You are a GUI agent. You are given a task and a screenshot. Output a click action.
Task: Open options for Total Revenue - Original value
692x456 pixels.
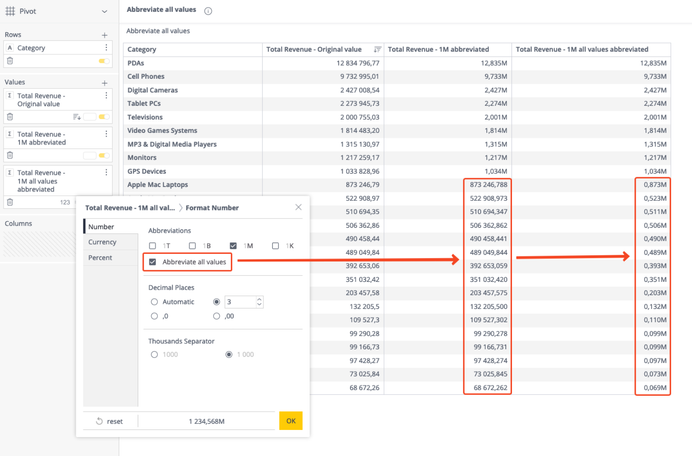point(106,97)
